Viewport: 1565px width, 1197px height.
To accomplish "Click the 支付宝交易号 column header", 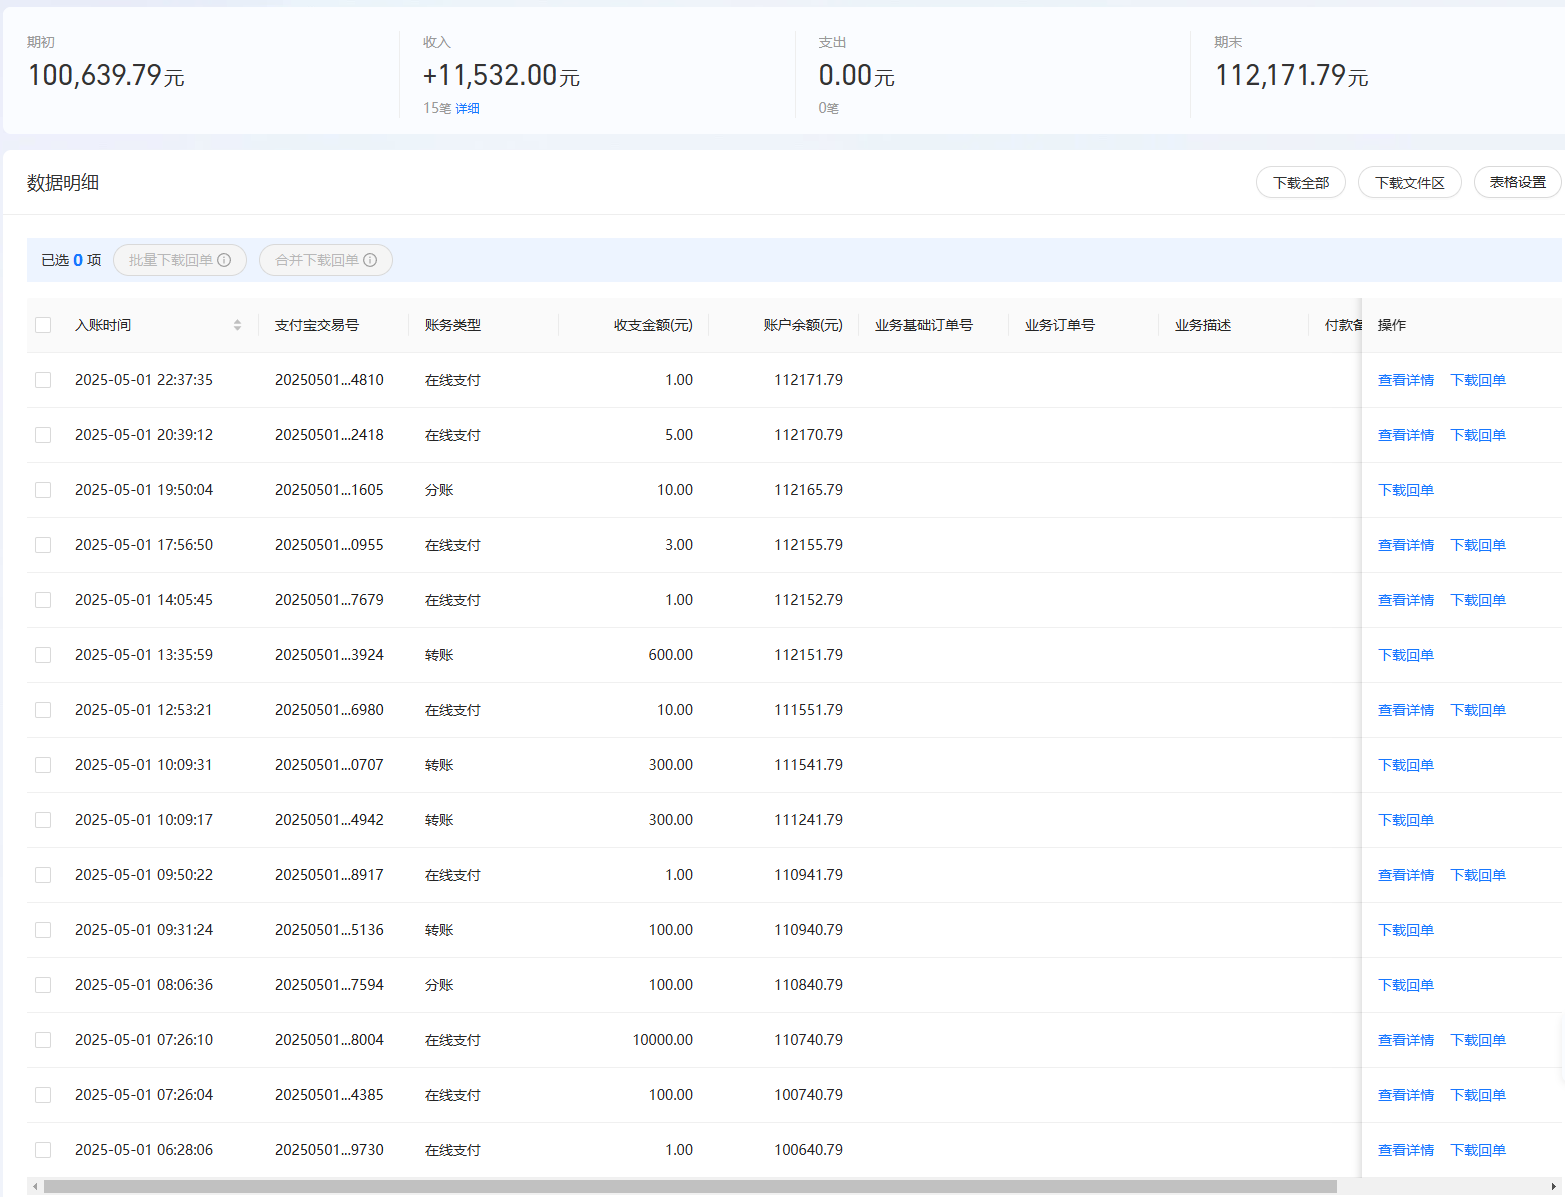I will 317,325.
